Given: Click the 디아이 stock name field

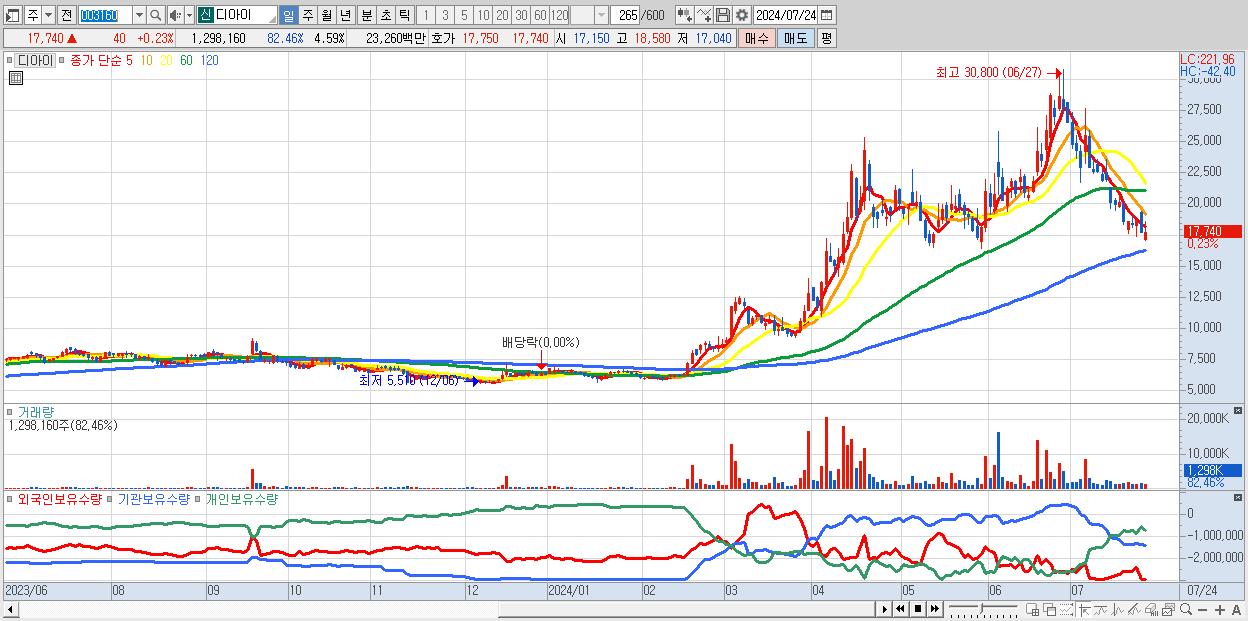Looking at the screenshot, I should tap(245, 15).
